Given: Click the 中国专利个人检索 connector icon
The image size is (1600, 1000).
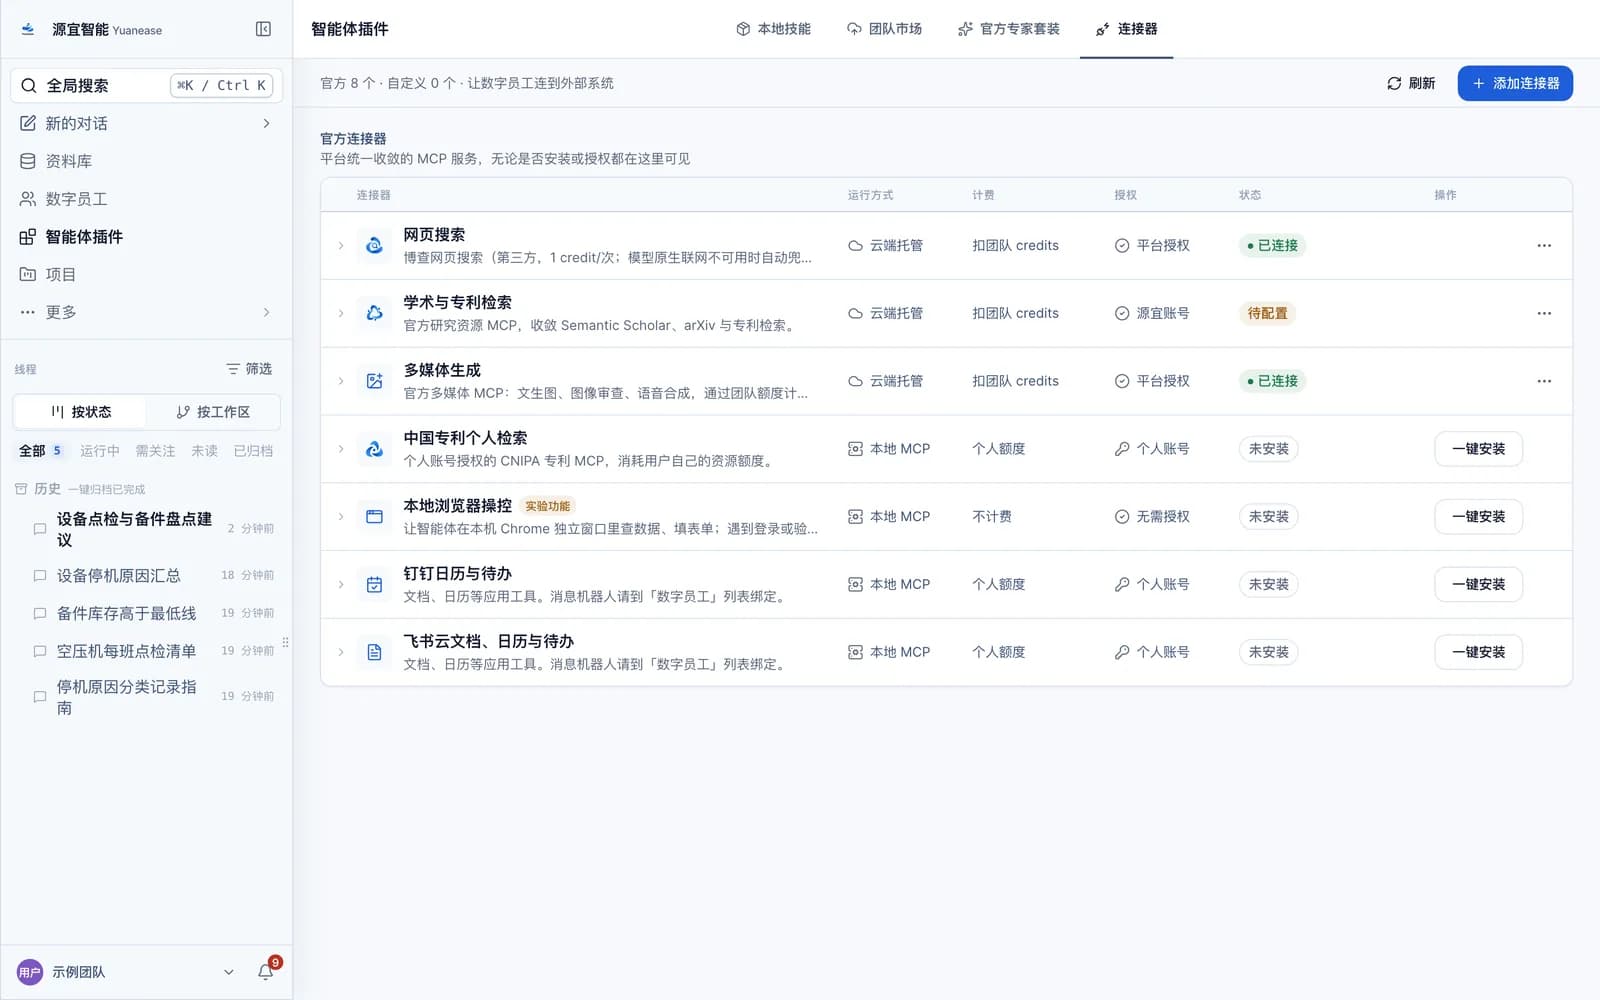Looking at the screenshot, I should (x=374, y=449).
